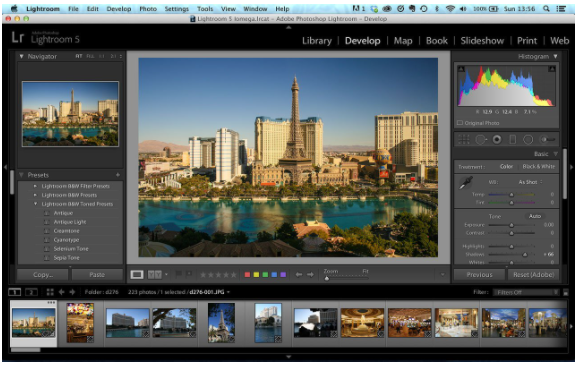580x368 pixels.
Task: Switch to Loupe view in toolbar
Action: (x=137, y=274)
